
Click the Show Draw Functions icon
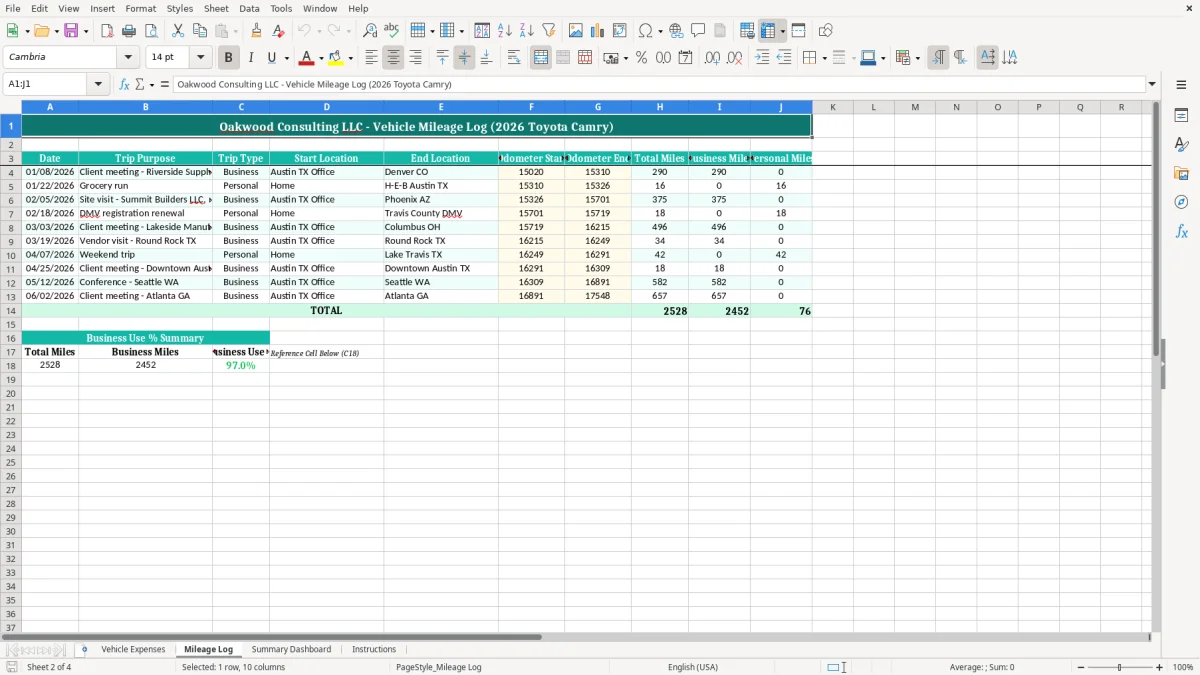(826, 31)
